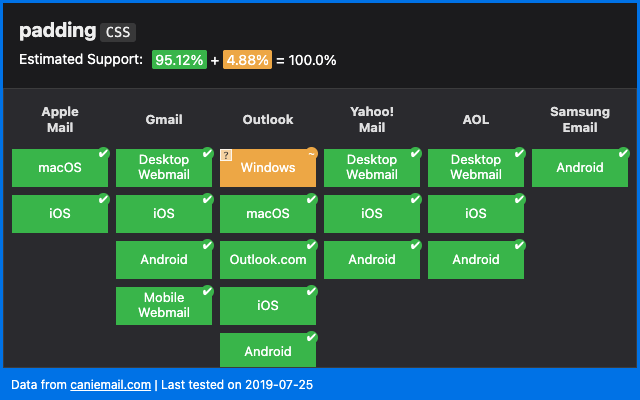Select the Yahoo! Mail iOS cell
The image size is (640, 400).
coord(372,214)
